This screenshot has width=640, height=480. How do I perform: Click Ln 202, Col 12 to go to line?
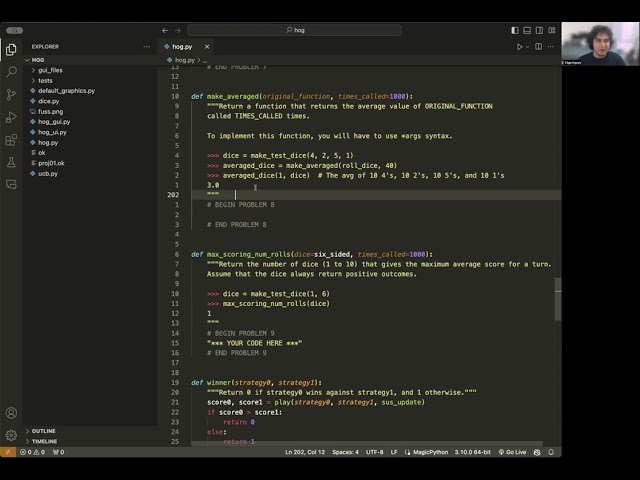click(x=305, y=452)
